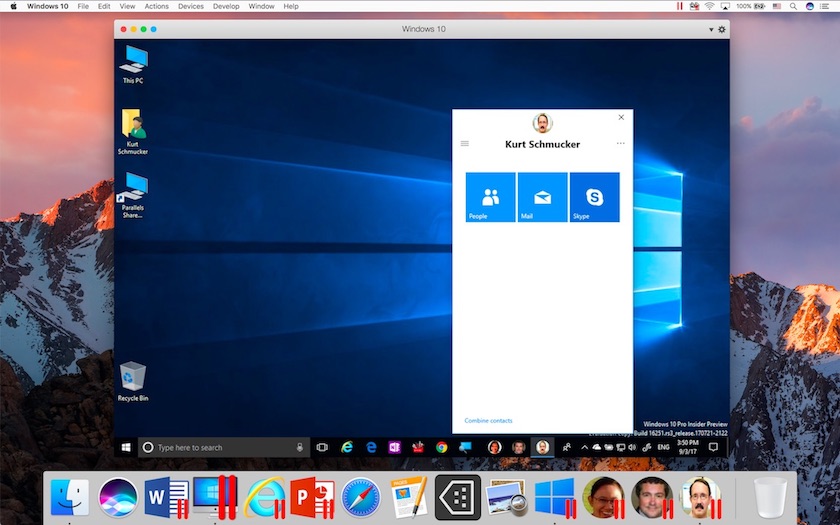Screen dimensions: 840x525
Task: Launch the Skype tile in contact card
Action: point(595,197)
